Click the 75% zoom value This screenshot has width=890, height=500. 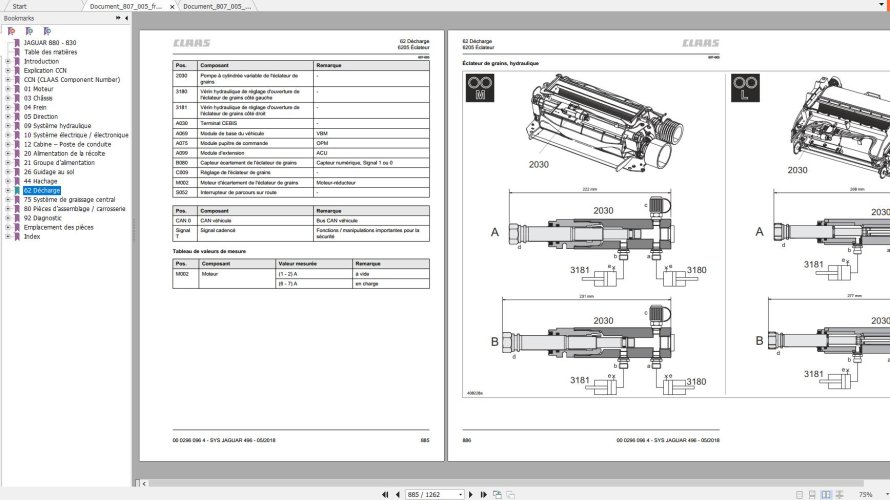click(866, 495)
